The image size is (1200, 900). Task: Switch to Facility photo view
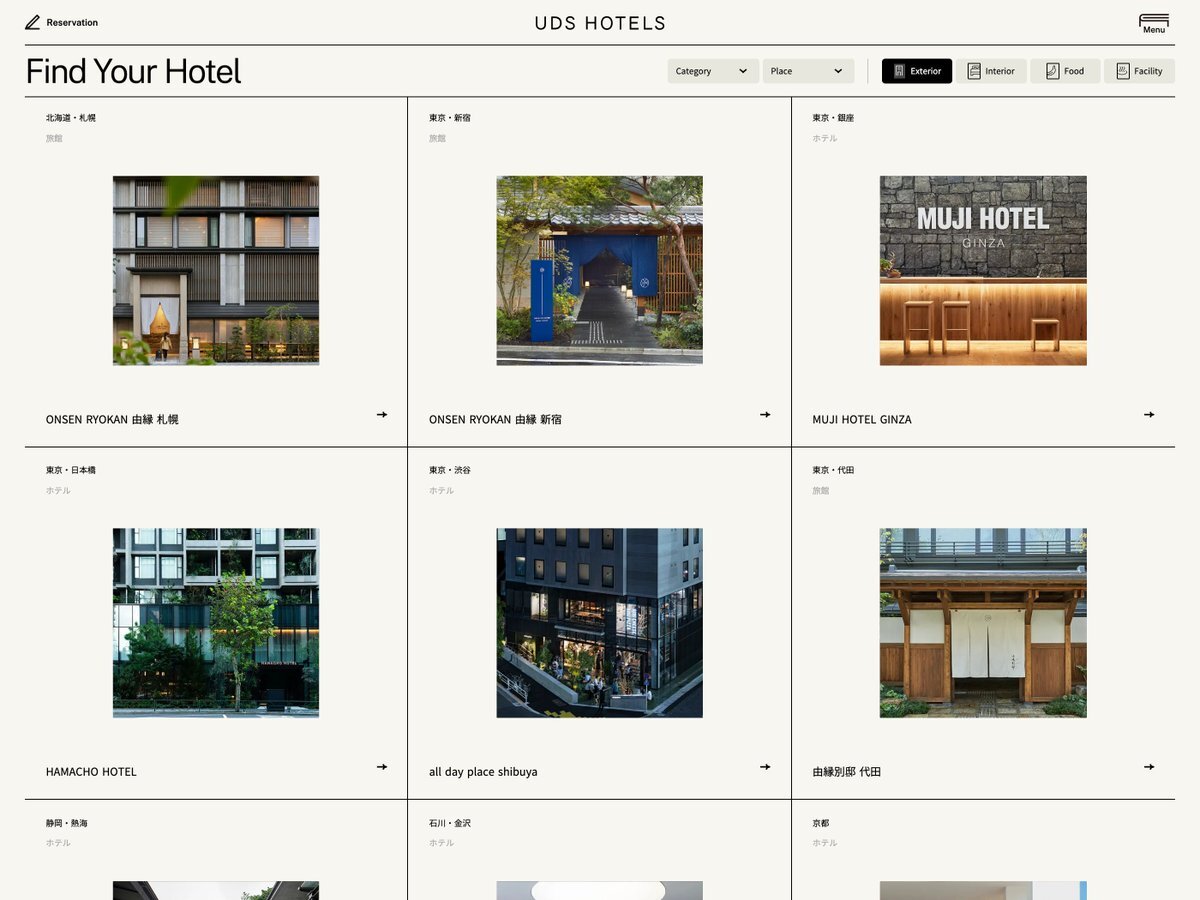(1139, 71)
